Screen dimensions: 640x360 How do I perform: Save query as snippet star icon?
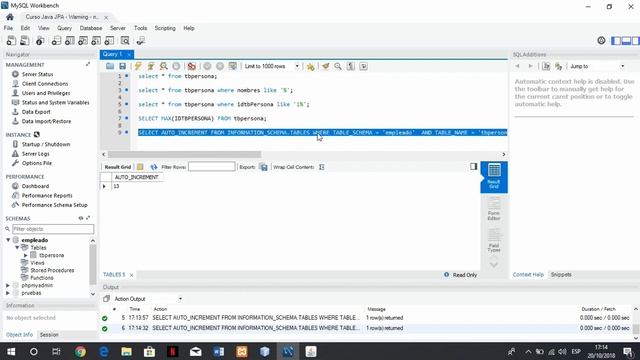point(311,66)
